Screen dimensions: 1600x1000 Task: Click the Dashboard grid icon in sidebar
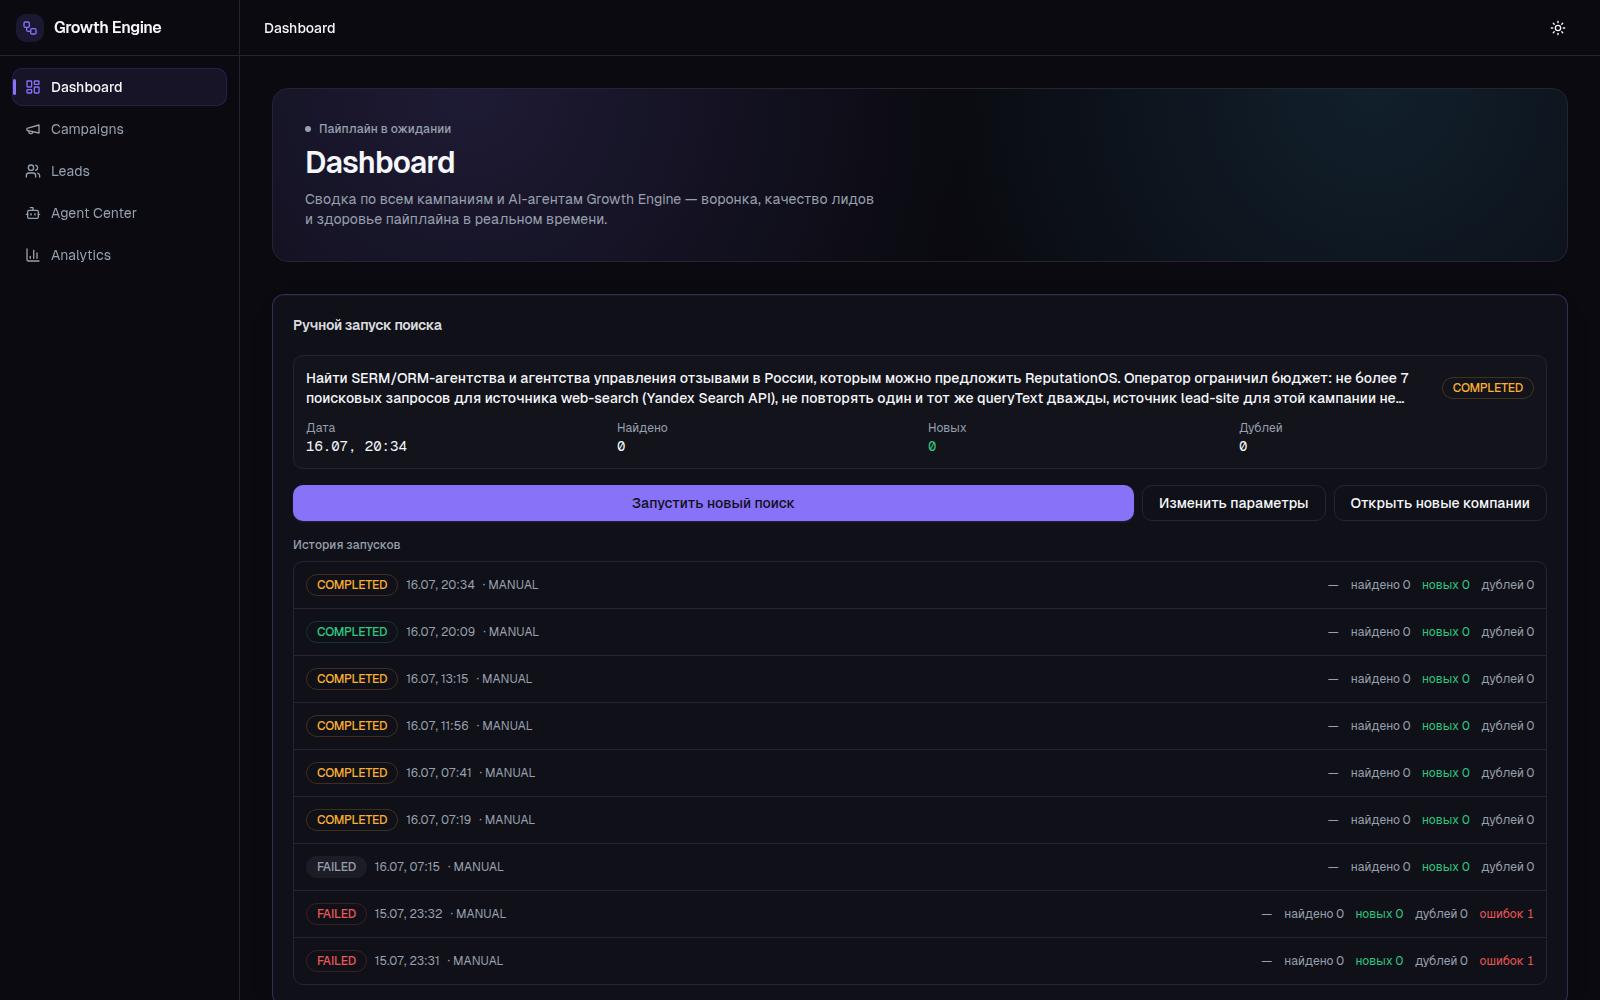pos(33,87)
